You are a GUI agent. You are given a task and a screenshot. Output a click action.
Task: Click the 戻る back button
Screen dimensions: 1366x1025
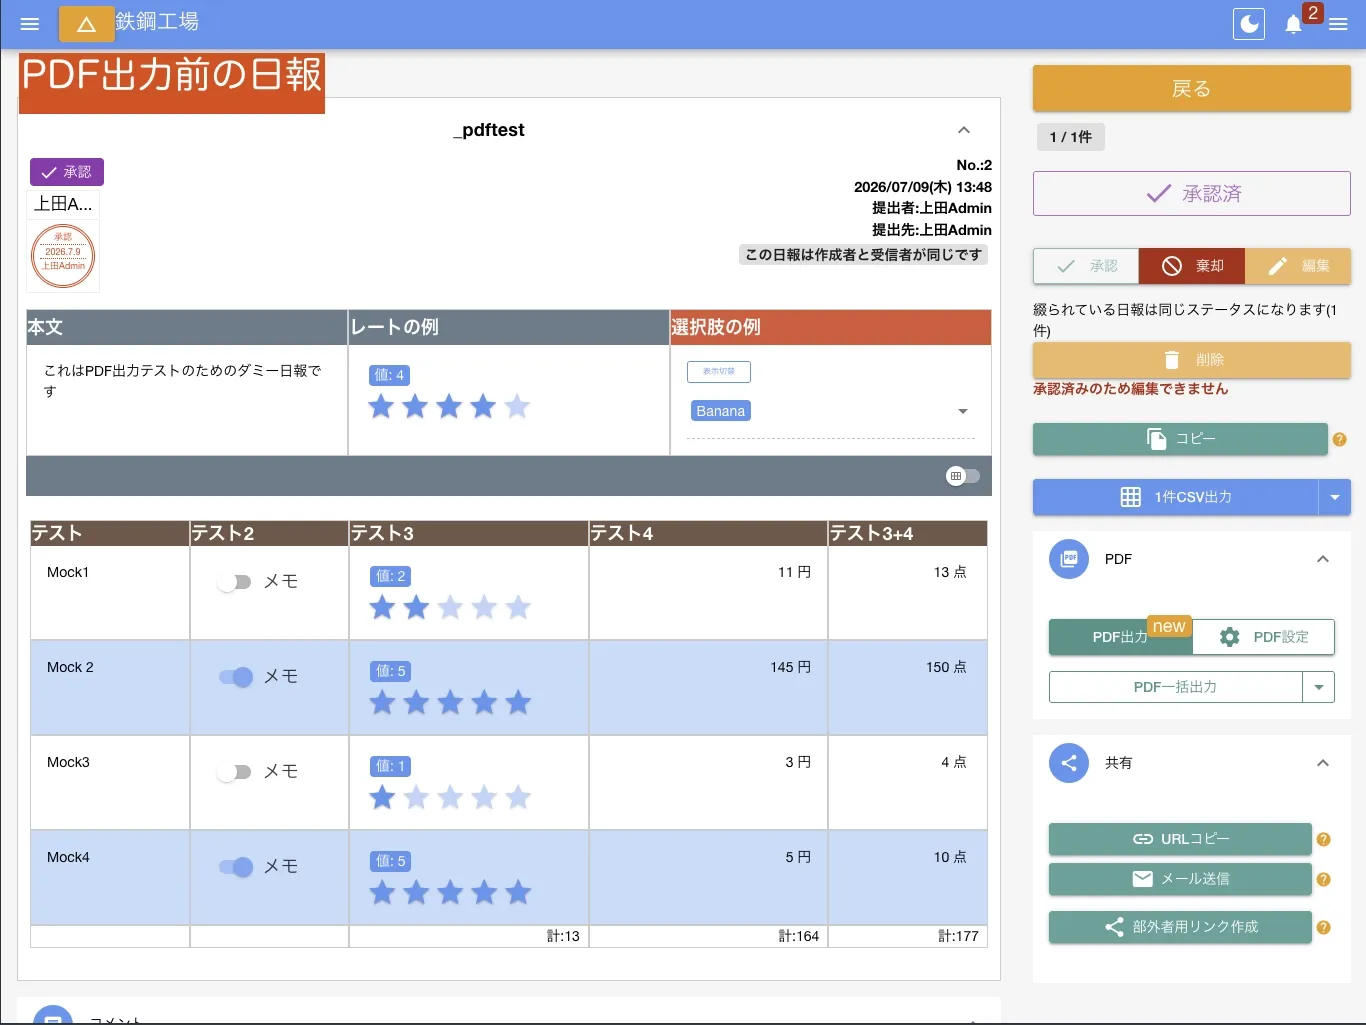click(1192, 89)
